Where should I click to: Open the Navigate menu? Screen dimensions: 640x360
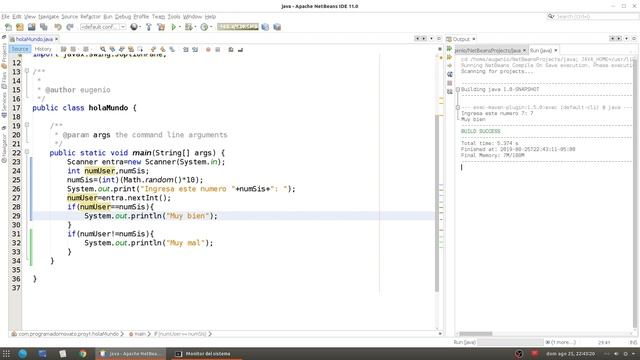click(x=49, y=17)
